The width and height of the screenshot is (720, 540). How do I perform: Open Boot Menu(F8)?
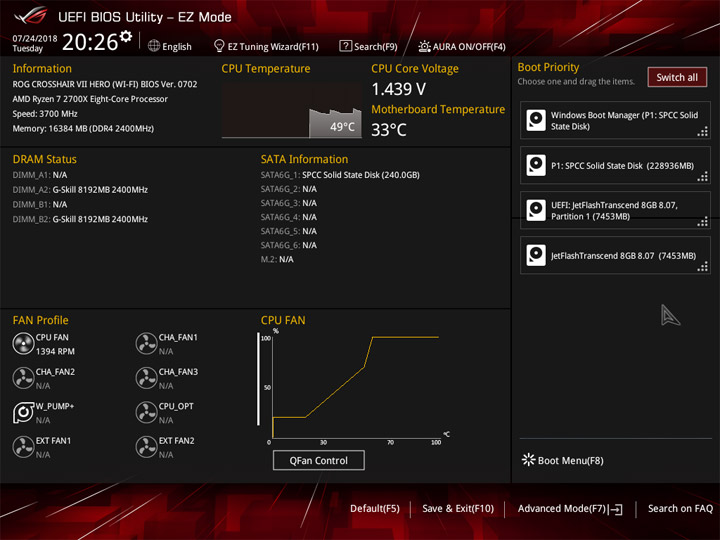563,461
